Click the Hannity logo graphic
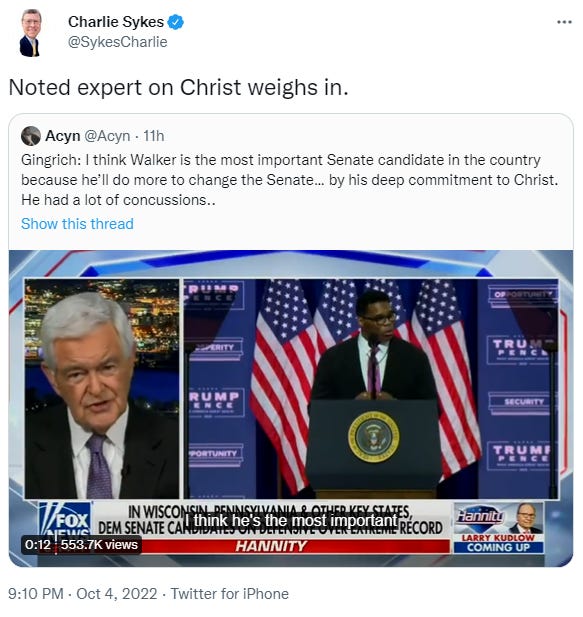583x617 pixels. point(480,515)
